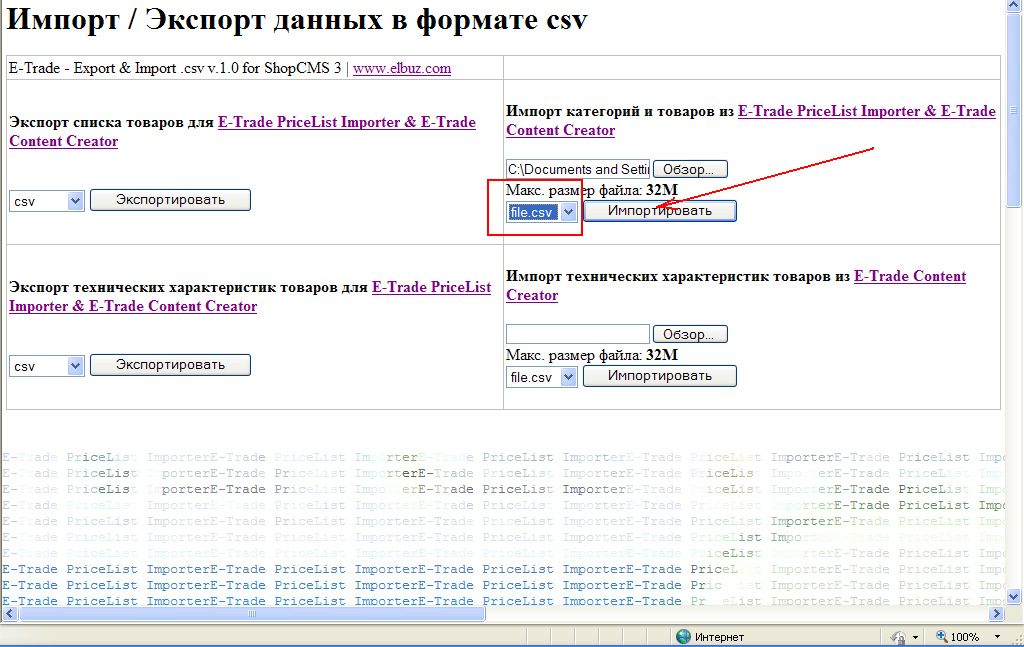Click the privacy/security icon in status bar
Image resolution: width=1024 pixels, height=647 pixels.
(x=899, y=637)
